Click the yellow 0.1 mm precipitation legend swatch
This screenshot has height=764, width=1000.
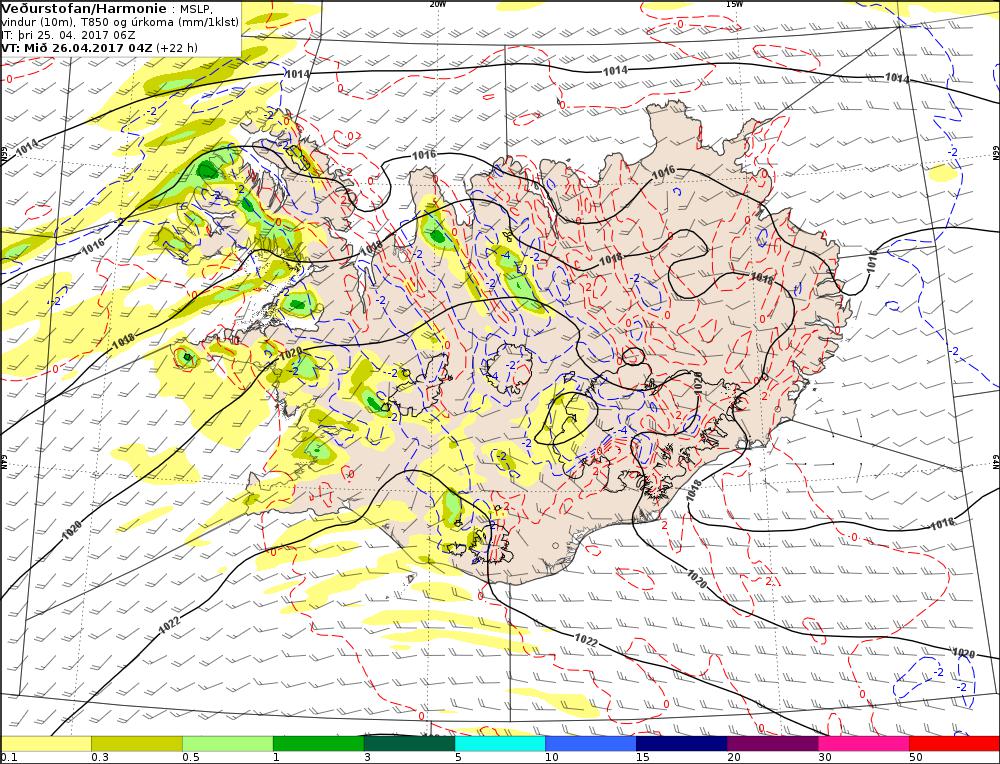46,744
